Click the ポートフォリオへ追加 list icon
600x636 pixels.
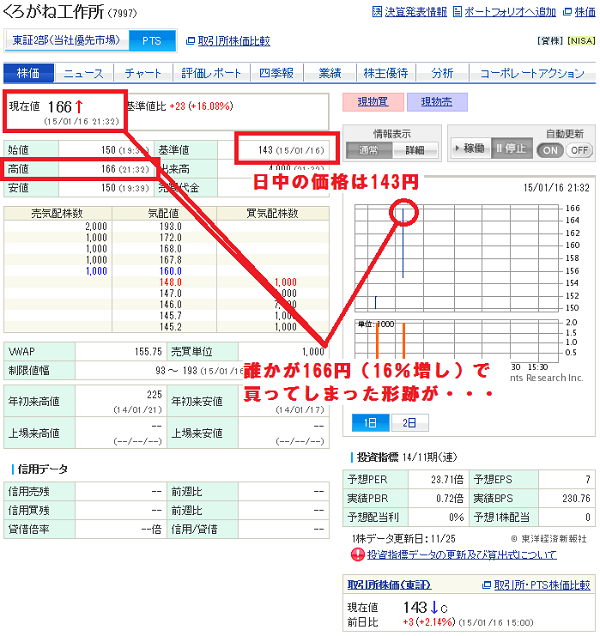[457, 12]
